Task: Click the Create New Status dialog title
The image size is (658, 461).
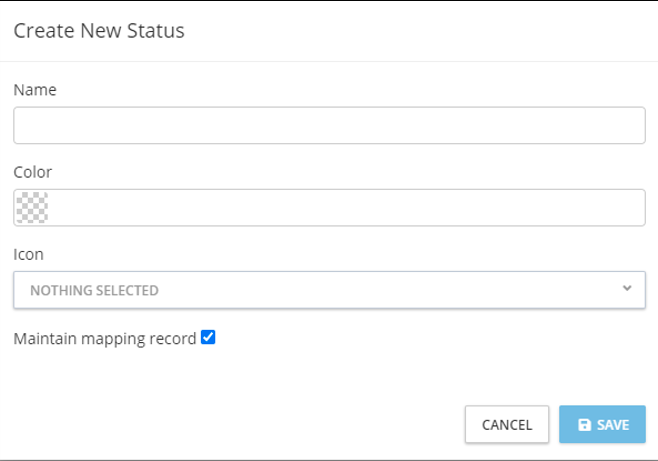Action: point(99,31)
